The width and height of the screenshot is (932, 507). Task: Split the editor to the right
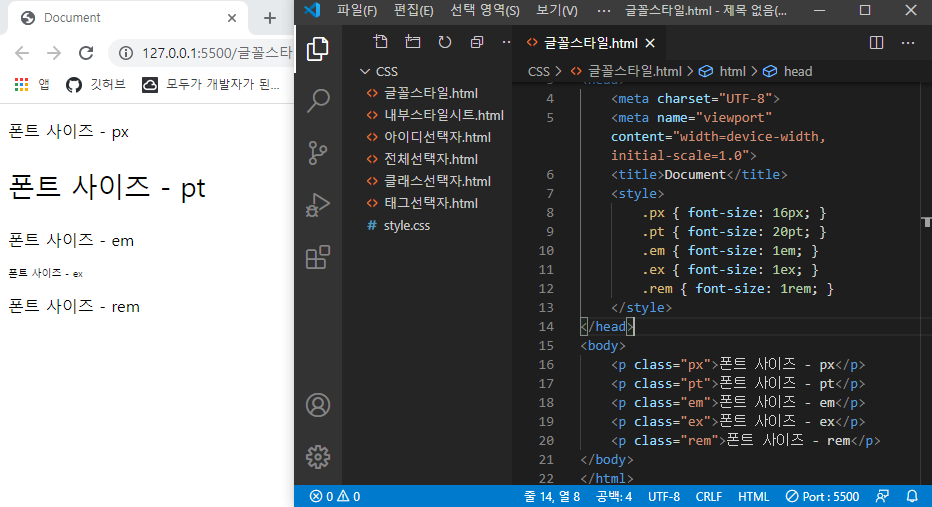[876, 43]
